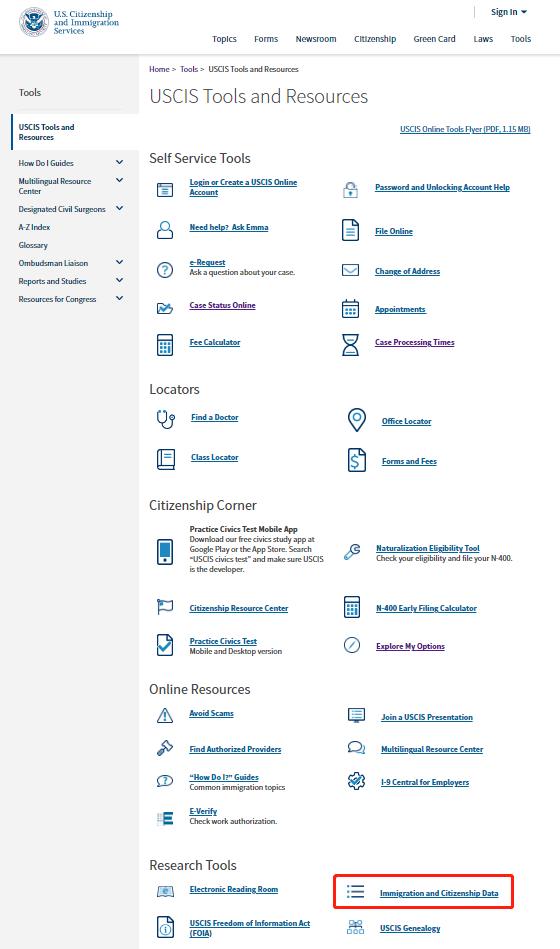Open the Tools menu in top navigation

click(521, 39)
